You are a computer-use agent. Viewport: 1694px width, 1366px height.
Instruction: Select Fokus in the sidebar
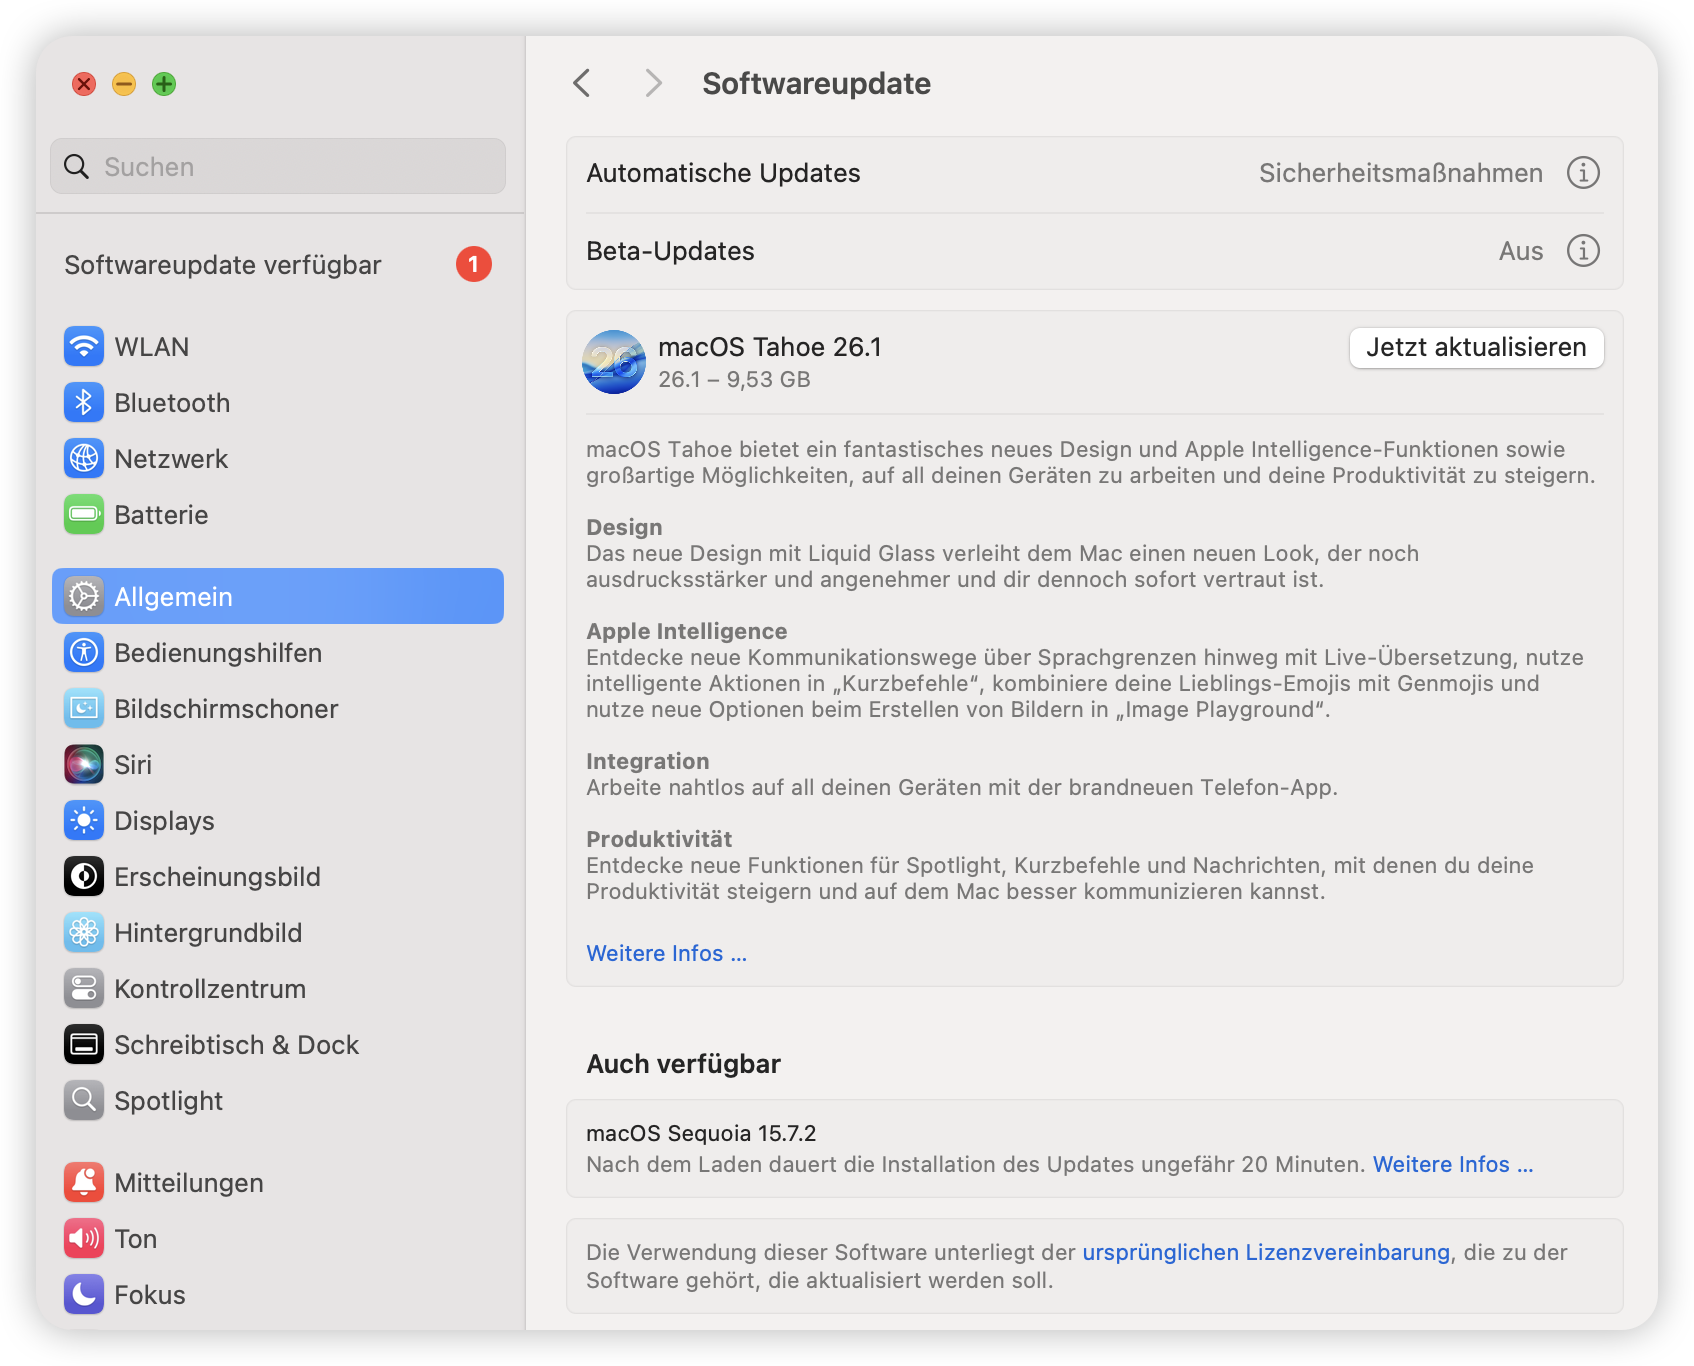[x=278, y=1295]
